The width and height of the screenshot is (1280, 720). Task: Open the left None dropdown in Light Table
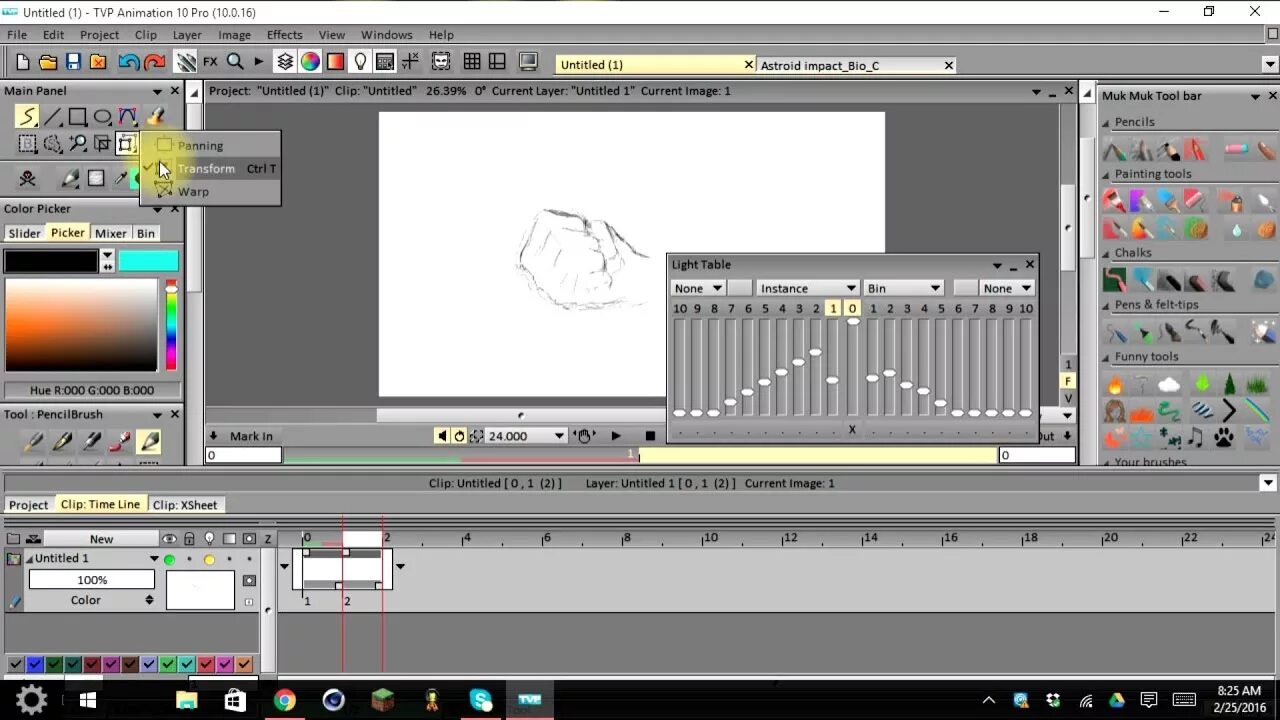[x=697, y=288]
